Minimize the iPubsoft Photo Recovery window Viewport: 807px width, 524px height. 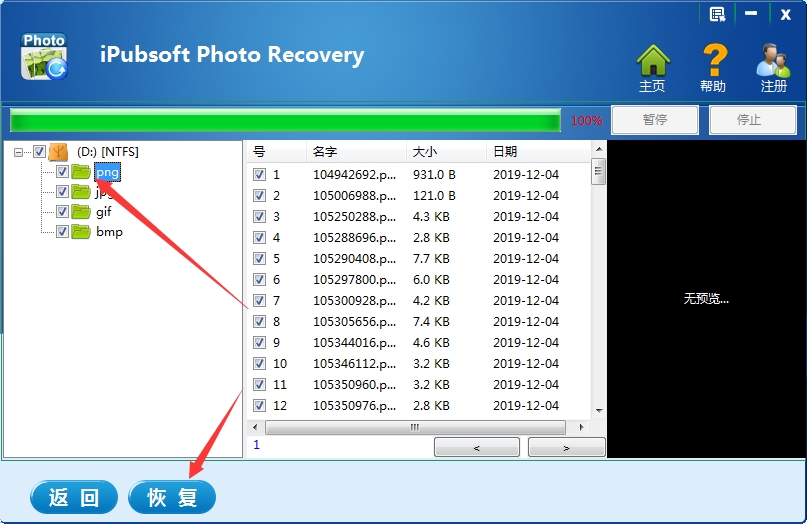(x=751, y=13)
